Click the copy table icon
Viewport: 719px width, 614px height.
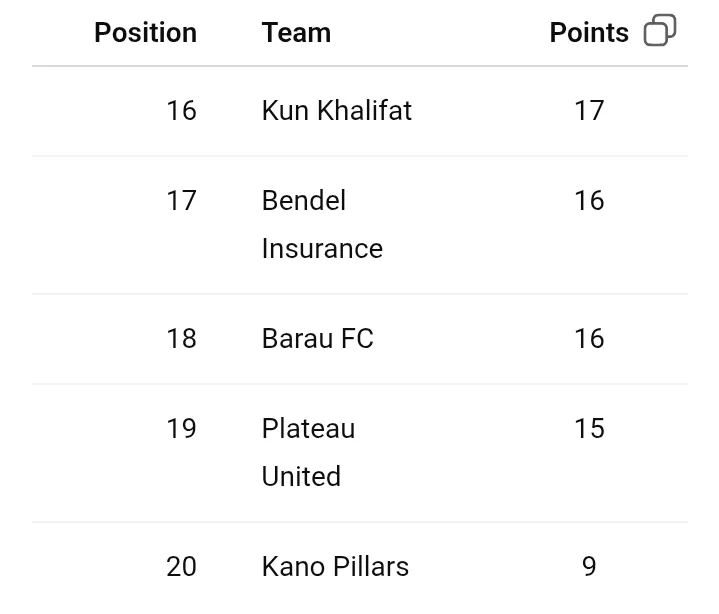(x=660, y=31)
